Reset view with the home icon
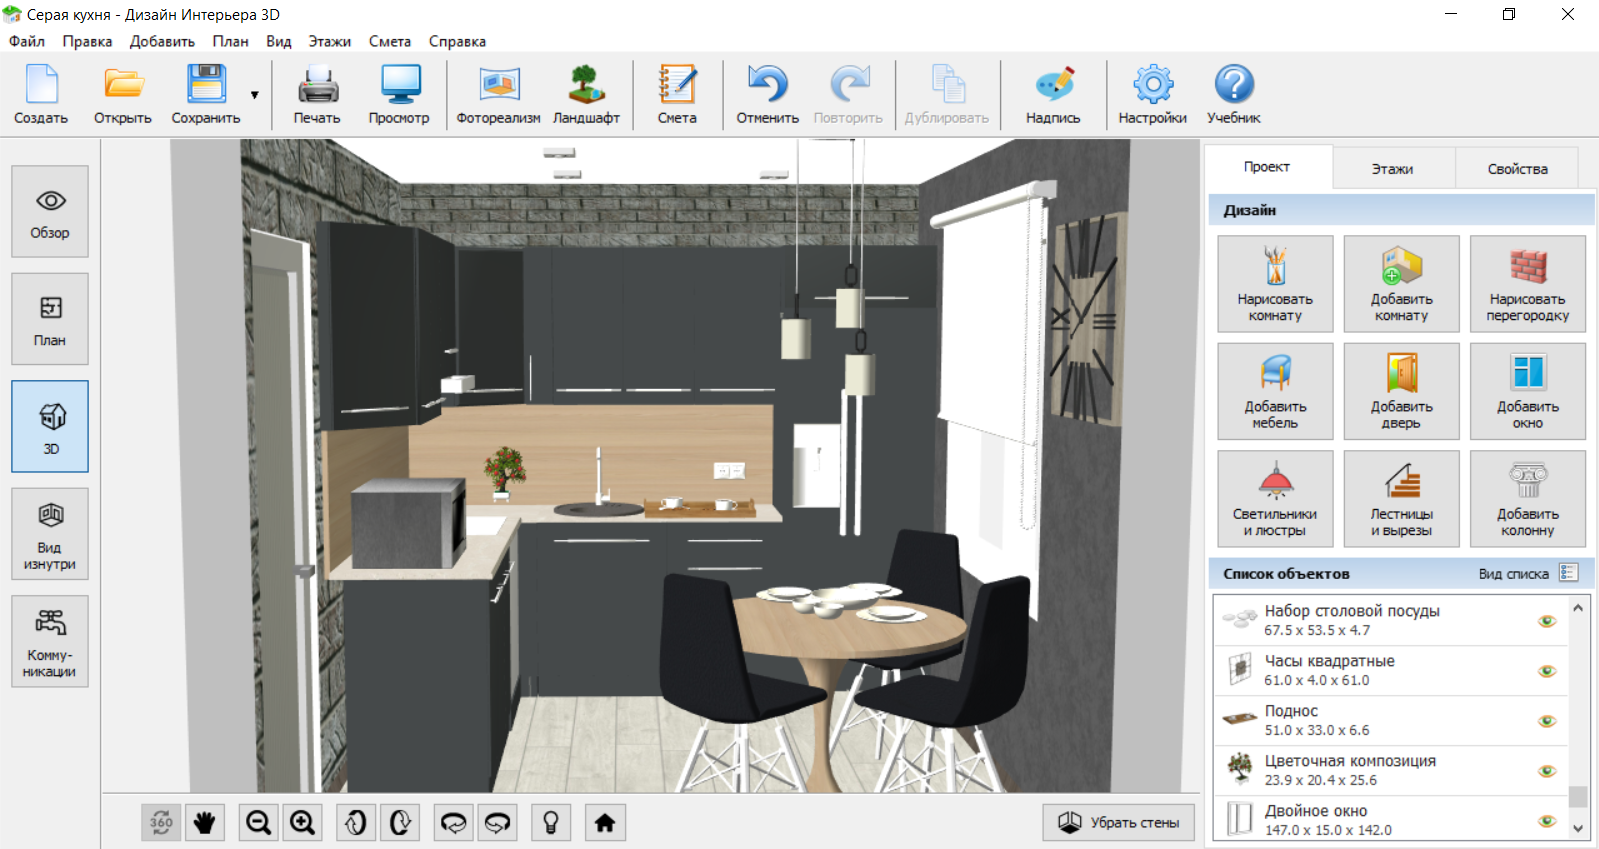Image resolution: width=1599 pixels, height=849 pixels. [605, 822]
